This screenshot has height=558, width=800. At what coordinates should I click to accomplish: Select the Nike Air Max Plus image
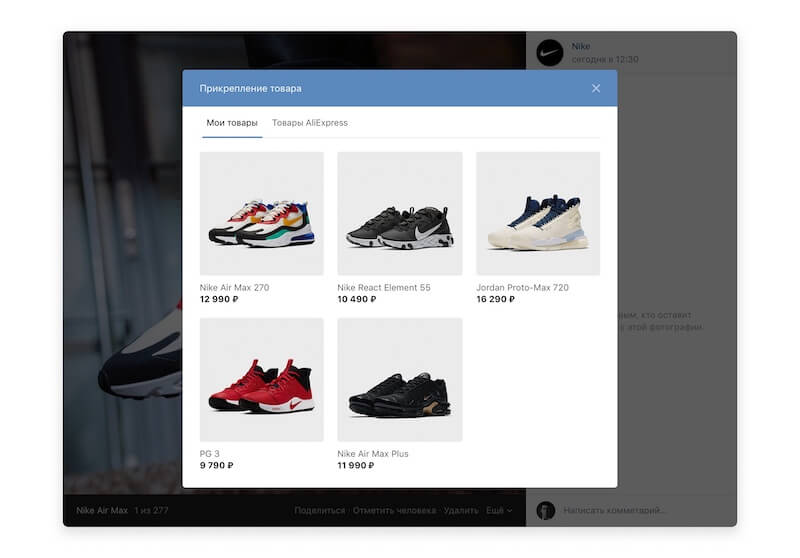(x=400, y=380)
